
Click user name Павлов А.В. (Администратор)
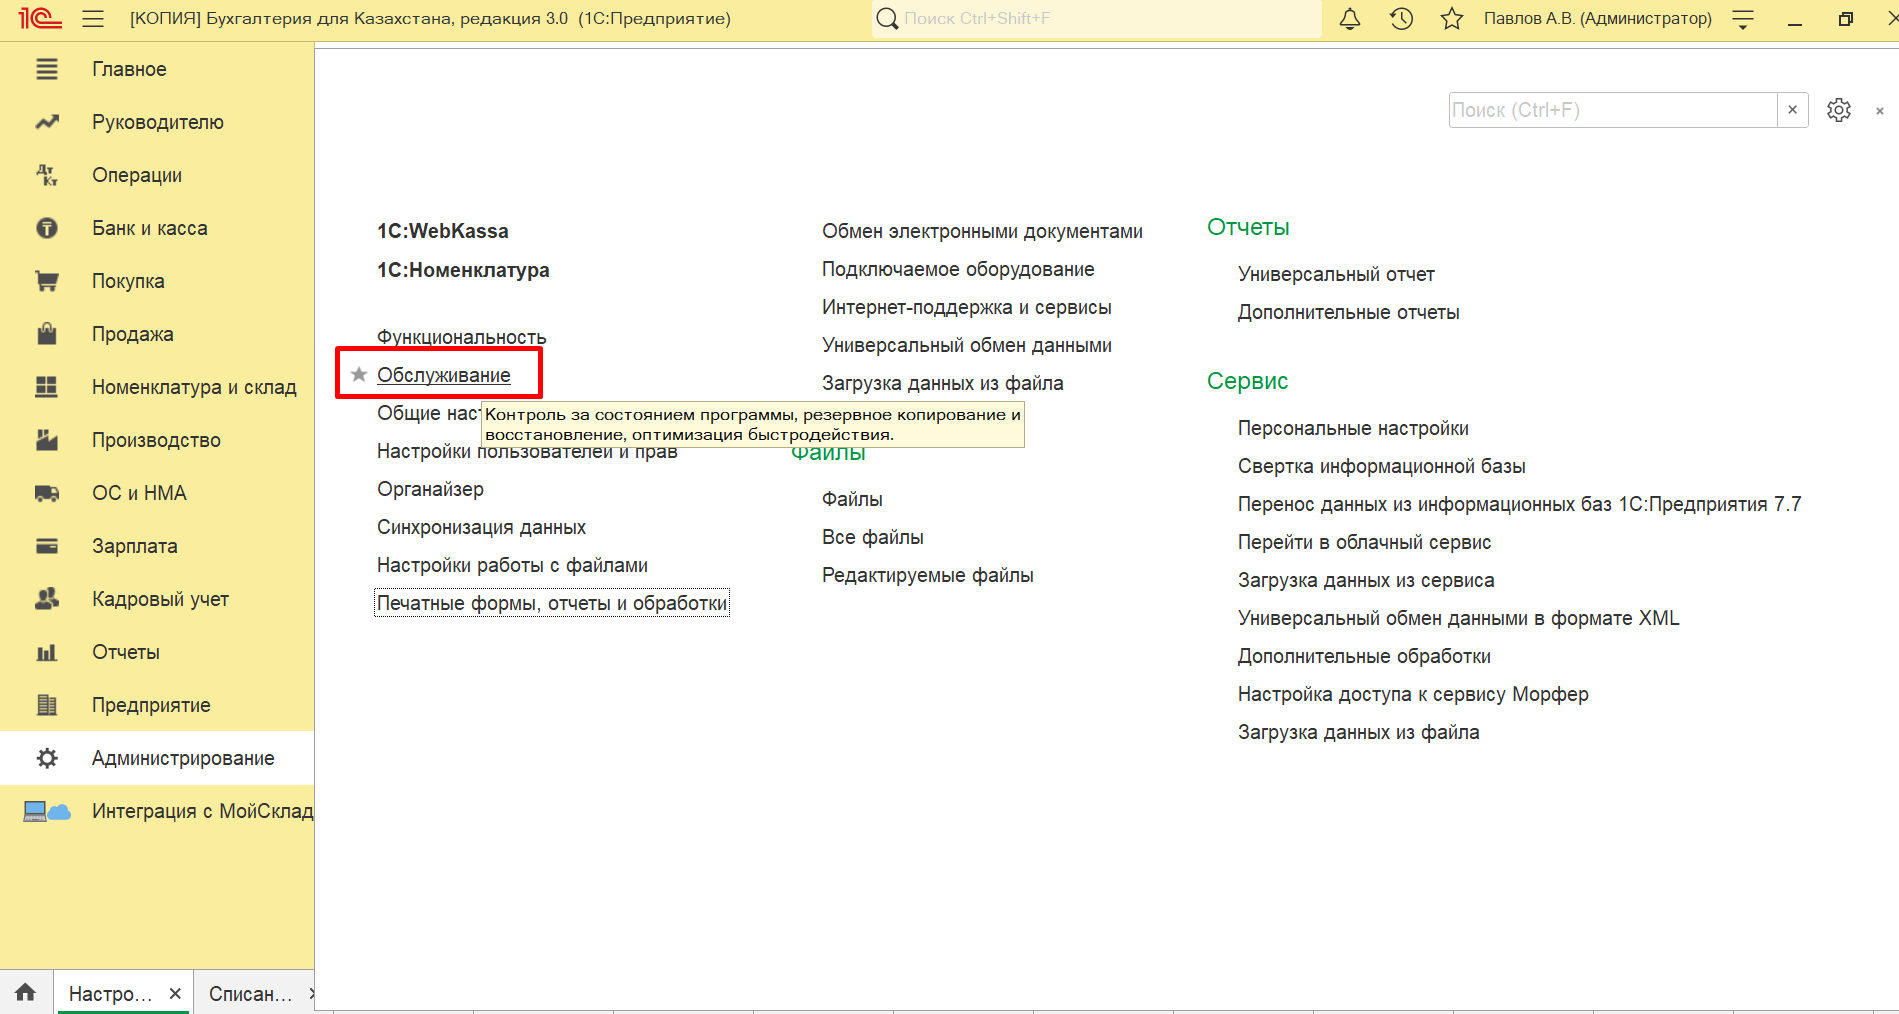(x=1597, y=18)
